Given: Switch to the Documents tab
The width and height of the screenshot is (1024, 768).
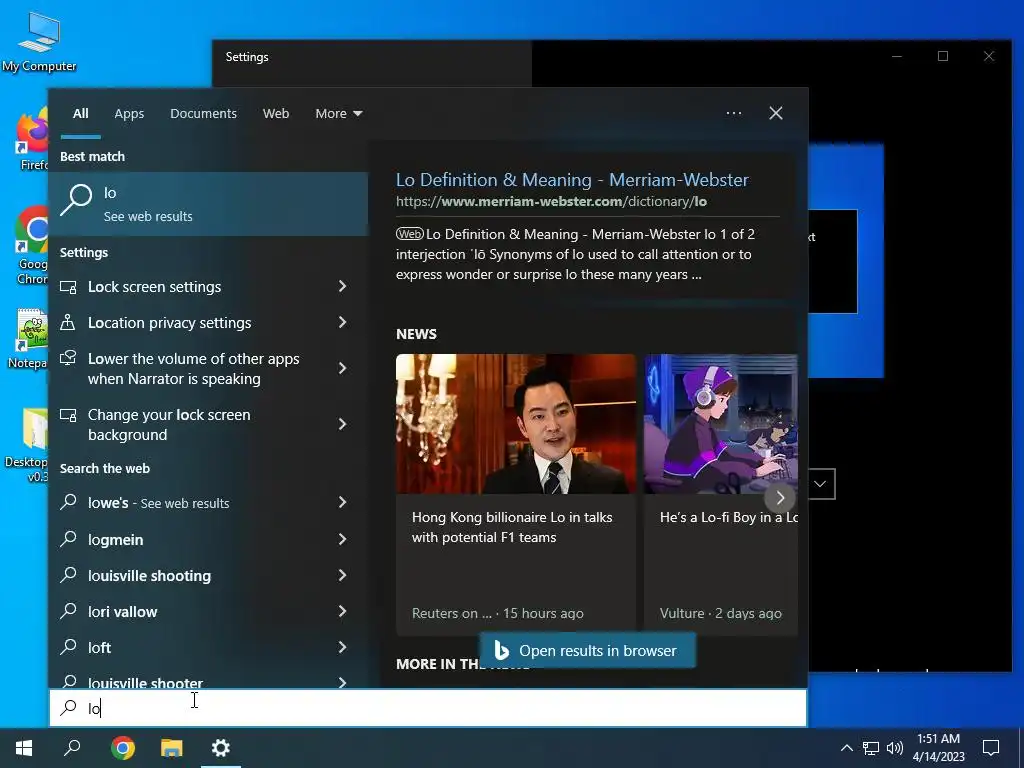Looking at the screenshot, I should coord(203,114).
